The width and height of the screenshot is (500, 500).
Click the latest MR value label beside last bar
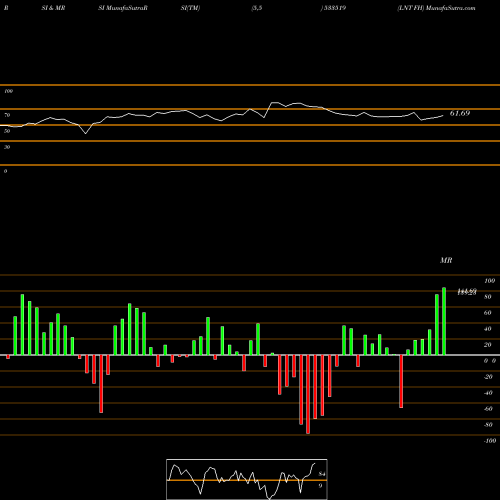click(467, 292)
